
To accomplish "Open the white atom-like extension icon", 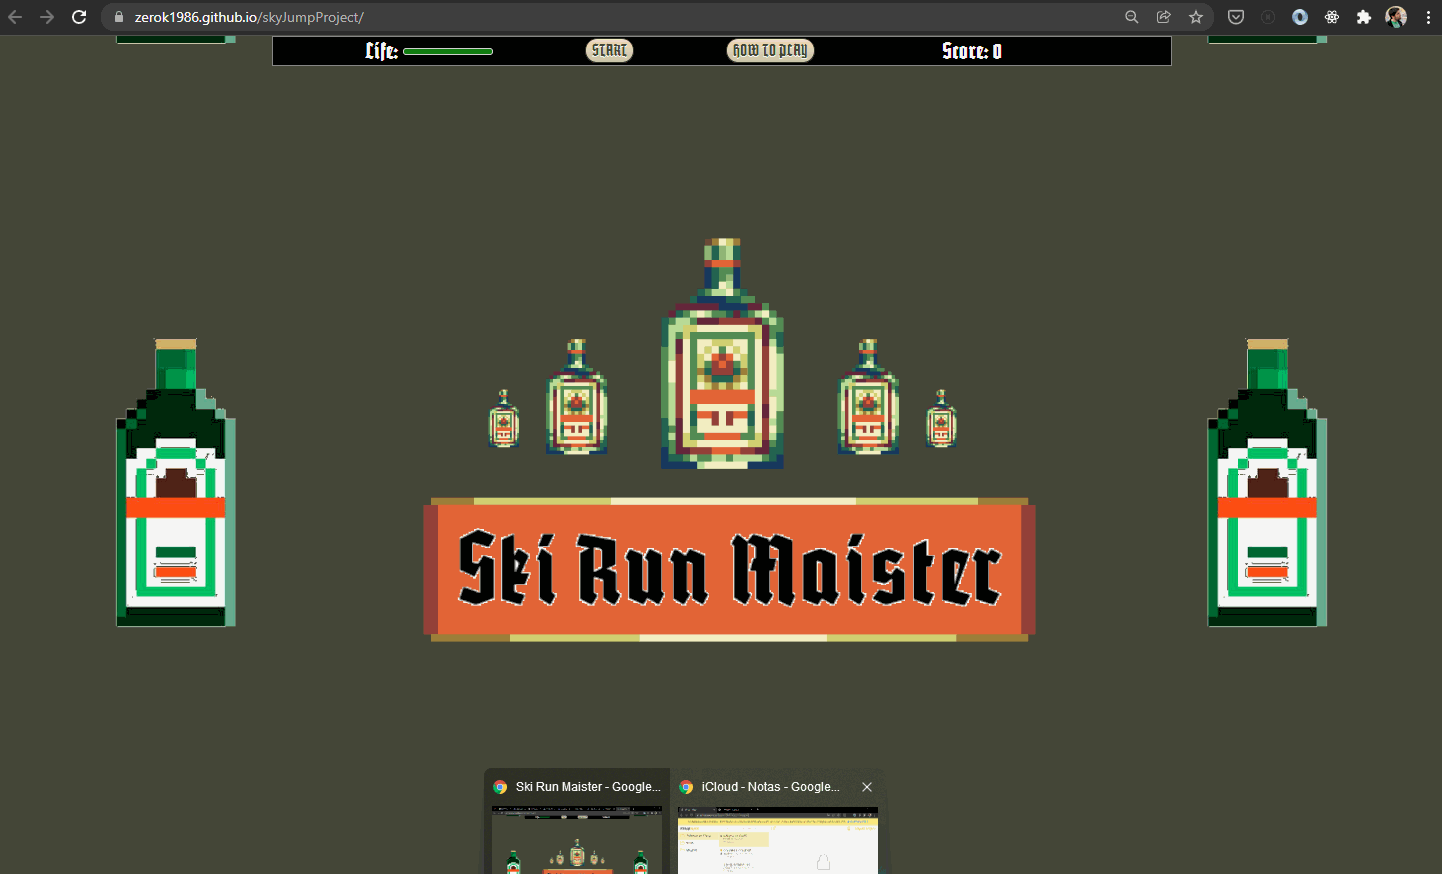I will coord(1332,17).
